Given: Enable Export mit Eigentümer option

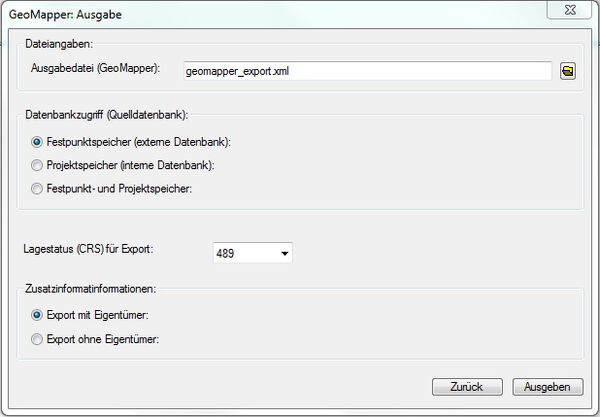Looking at the screenshot, I should click(x=37, y=315).
